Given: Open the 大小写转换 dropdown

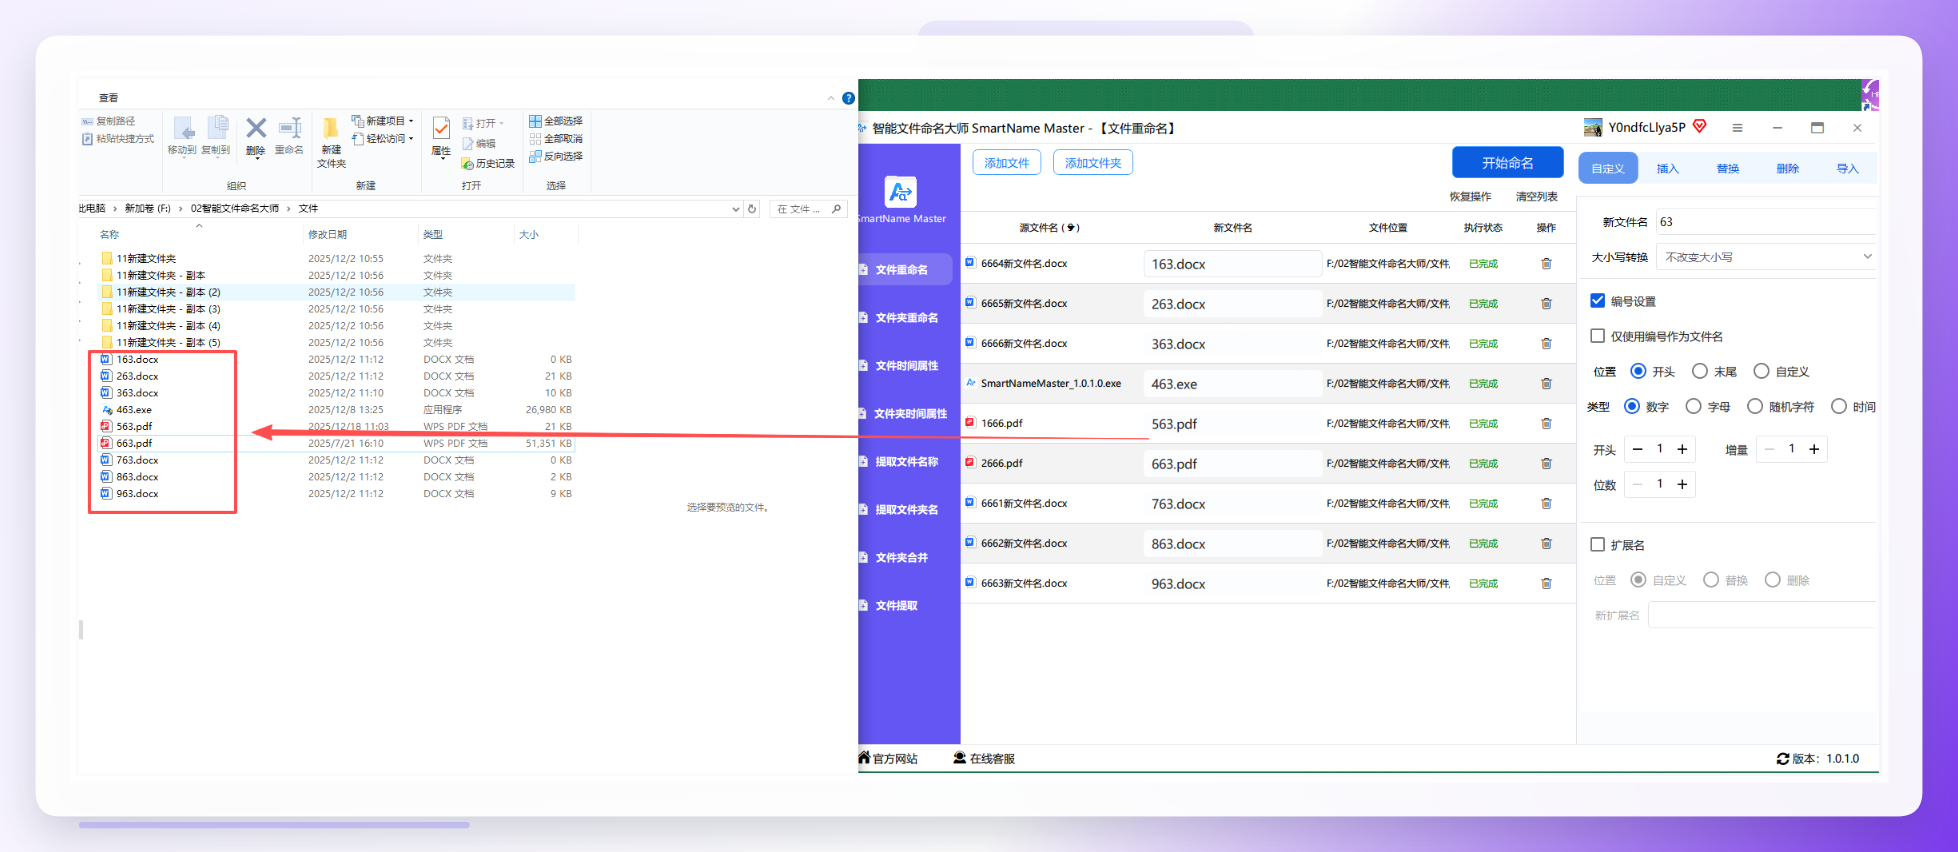Looking at the screenshot, I should (1765, 257).
